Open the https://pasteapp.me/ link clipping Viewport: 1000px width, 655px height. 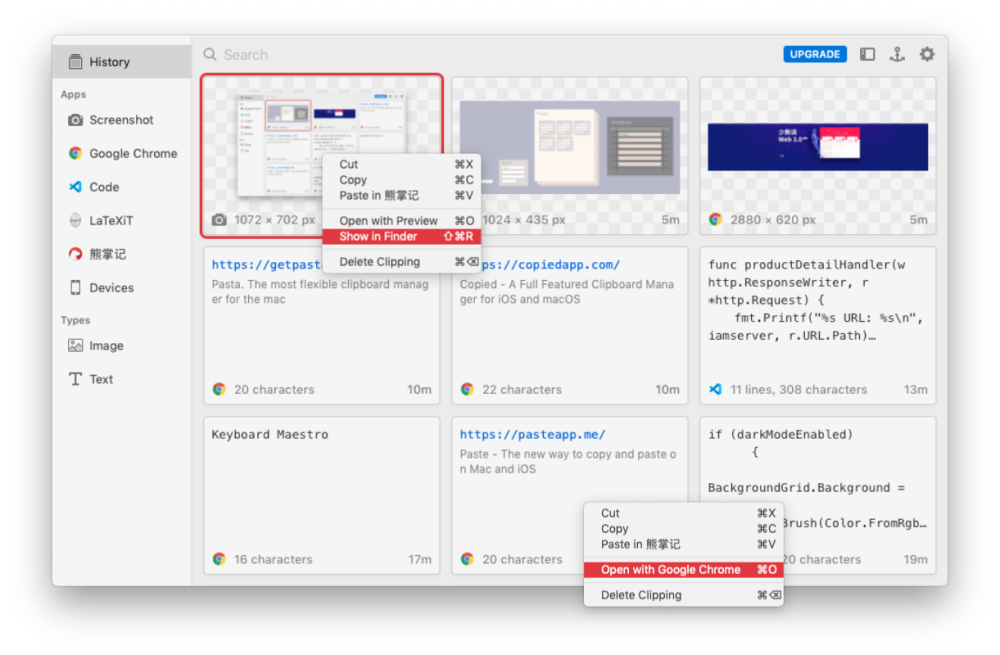533,434
